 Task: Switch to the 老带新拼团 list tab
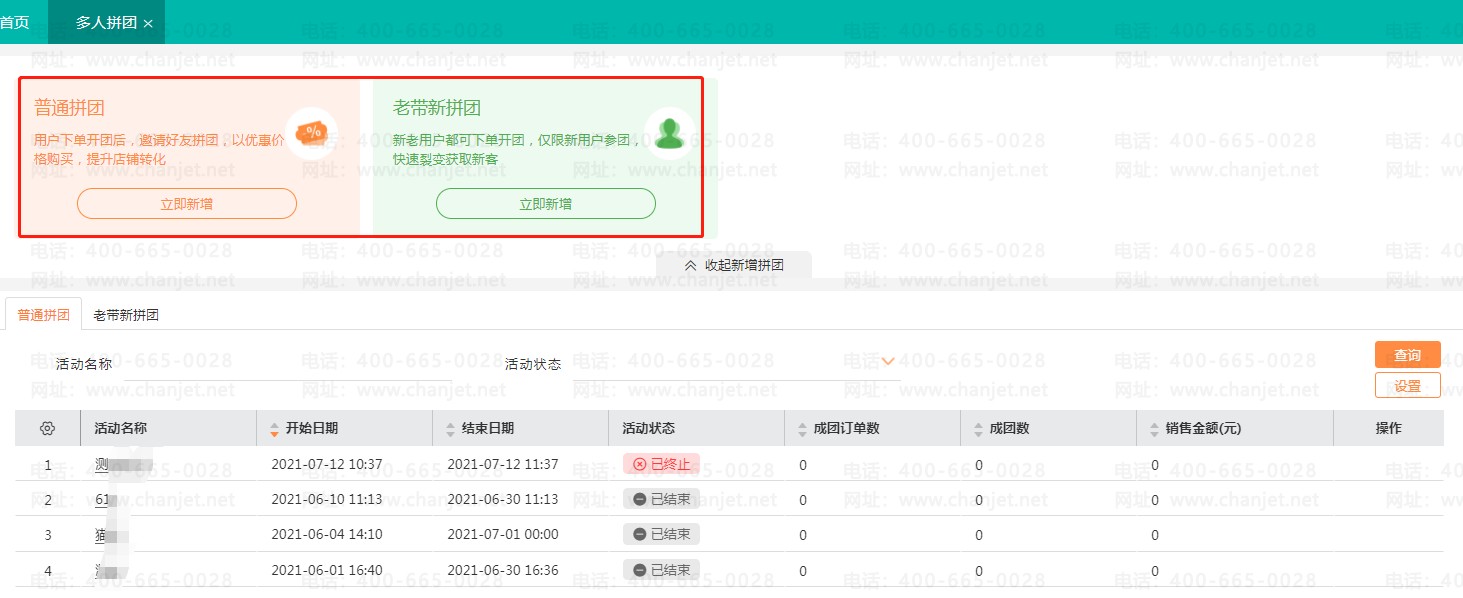click(126, 314)
